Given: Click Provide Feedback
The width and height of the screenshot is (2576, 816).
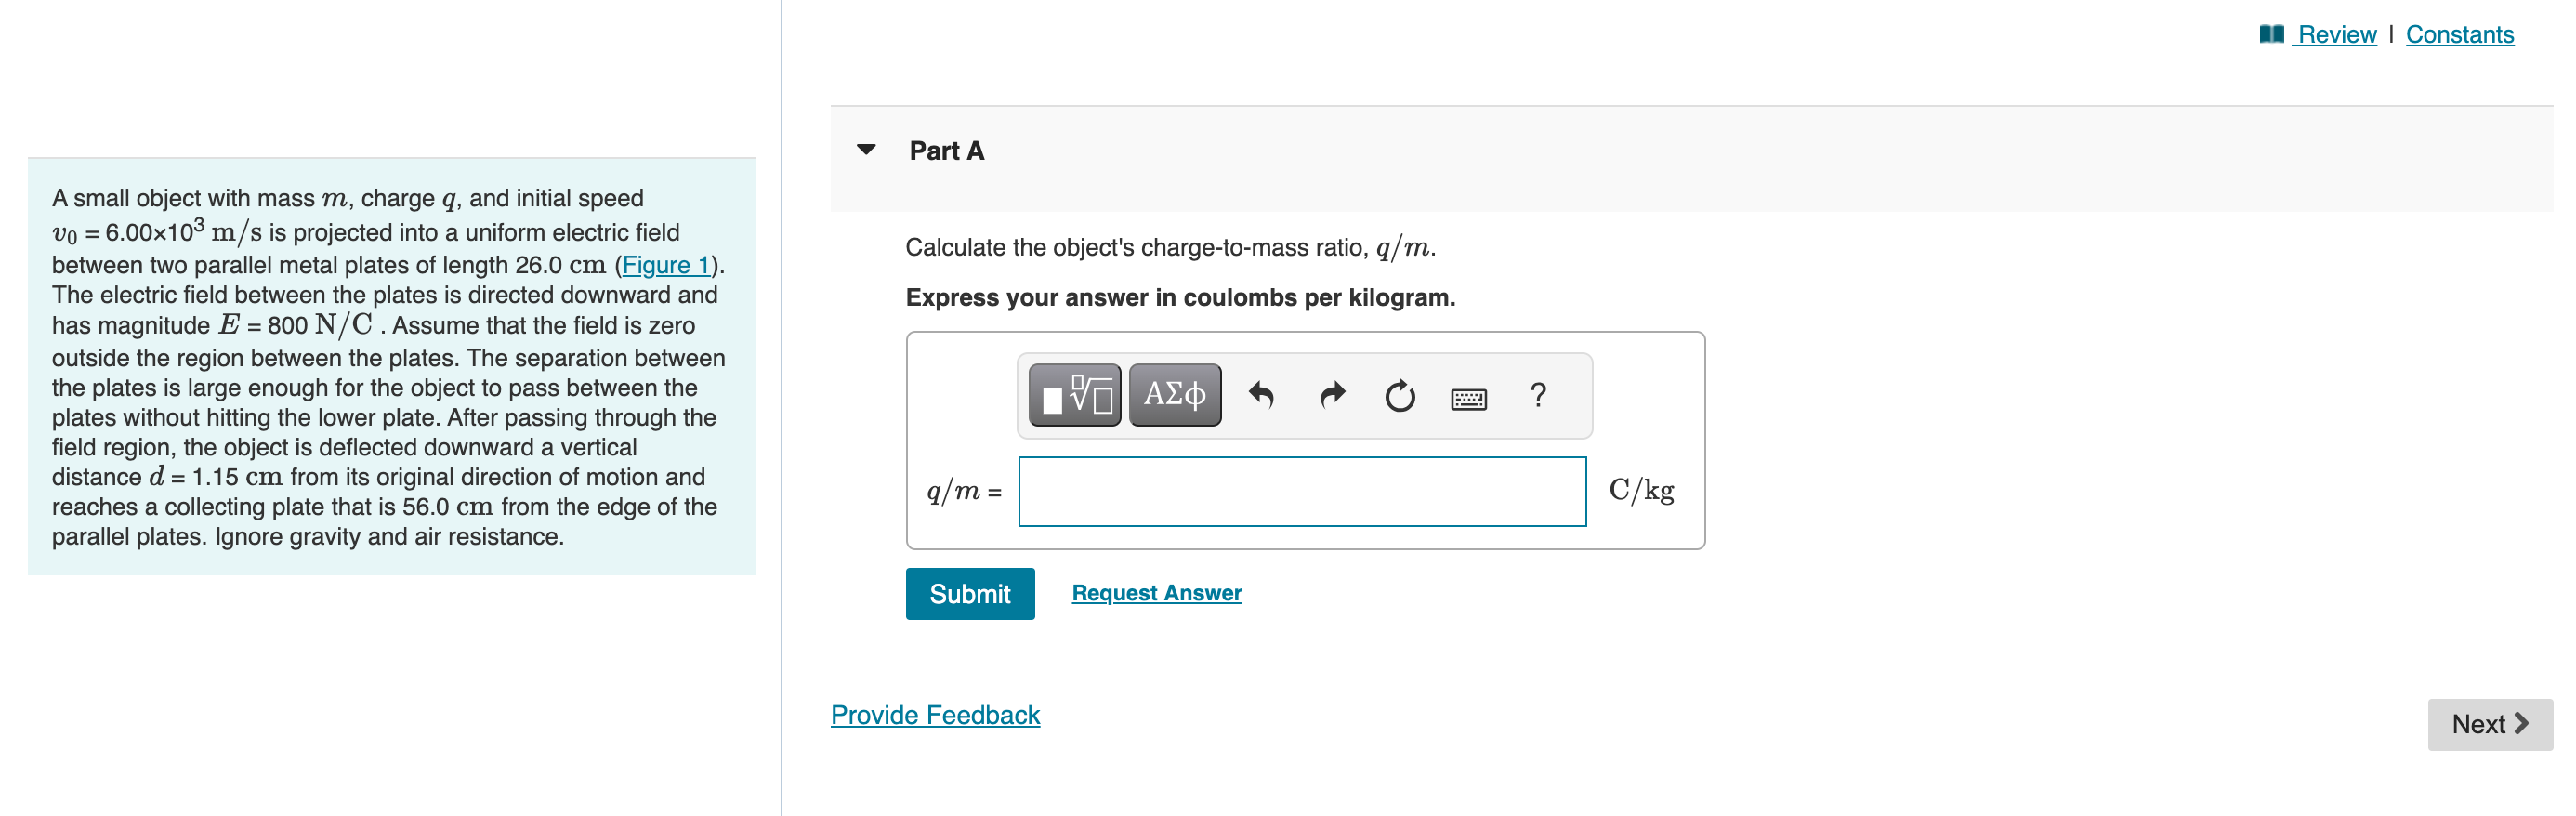Looking at the screenshot, I should tap(935, 714).
